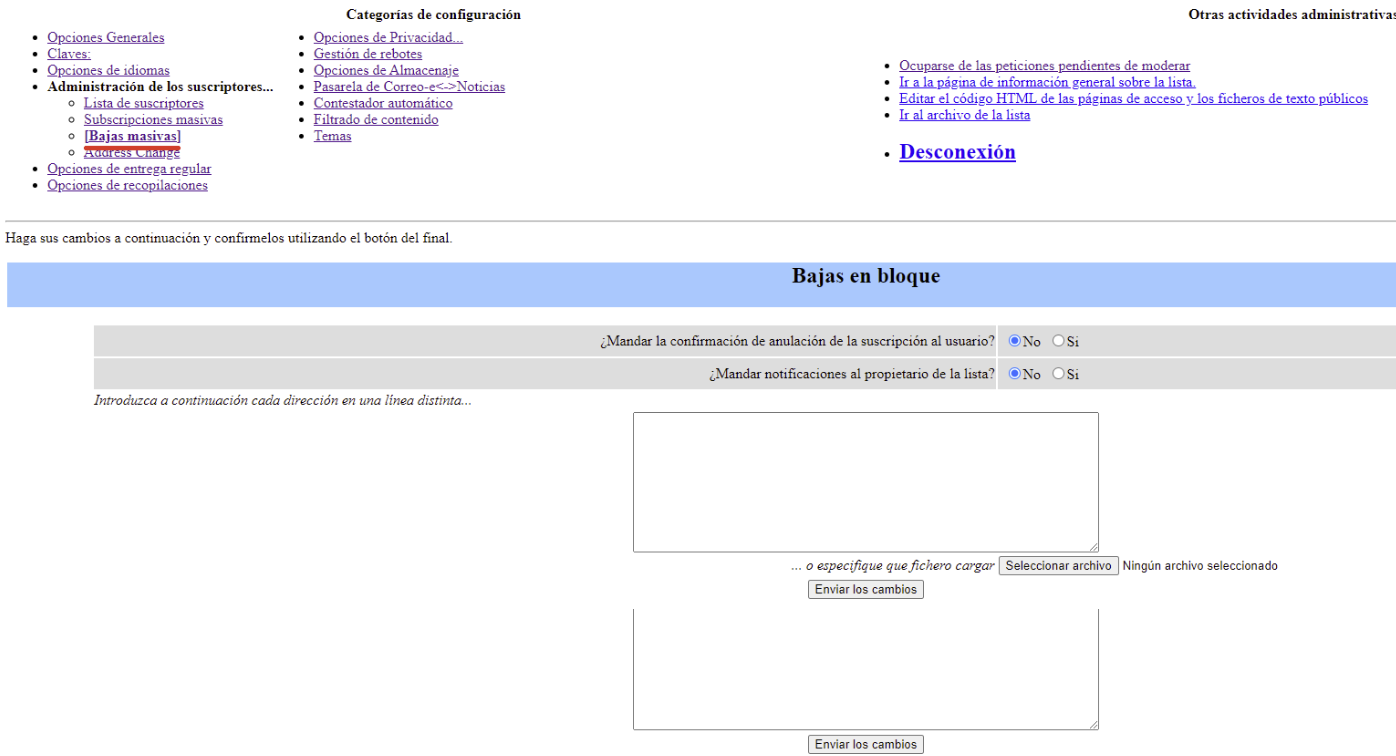Open Opciones de idiomas
The width and height of the screenshot is (1396, 756).
coord(108,71)
